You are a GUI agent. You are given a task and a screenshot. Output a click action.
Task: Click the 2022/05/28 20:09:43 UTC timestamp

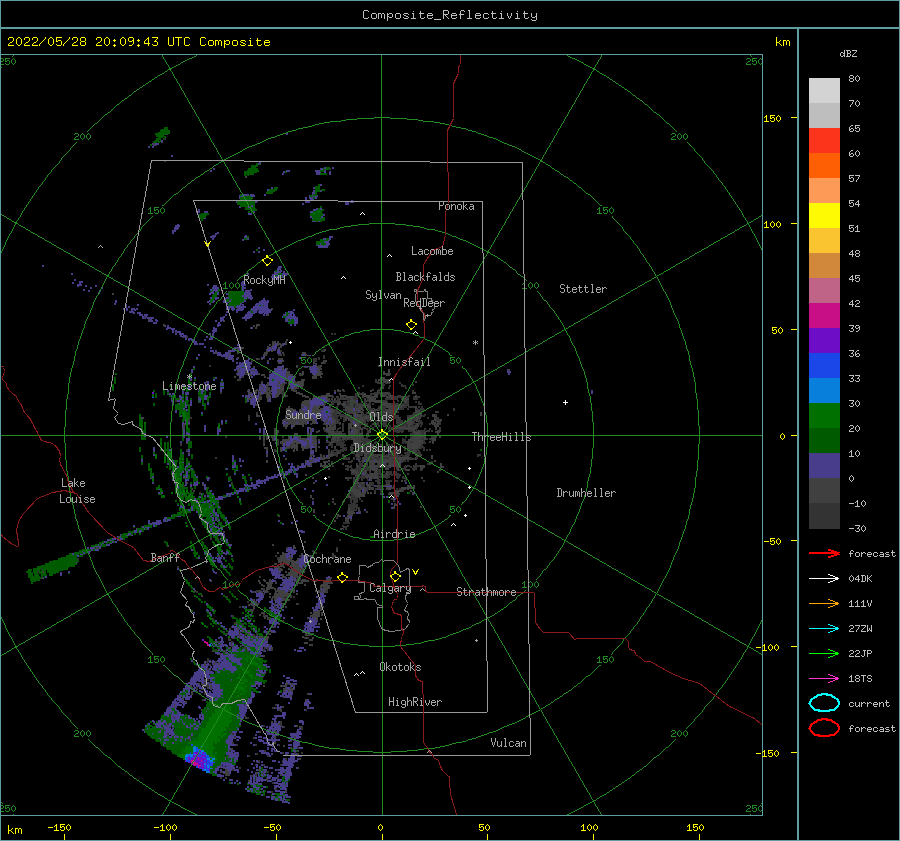coord(99,42)
